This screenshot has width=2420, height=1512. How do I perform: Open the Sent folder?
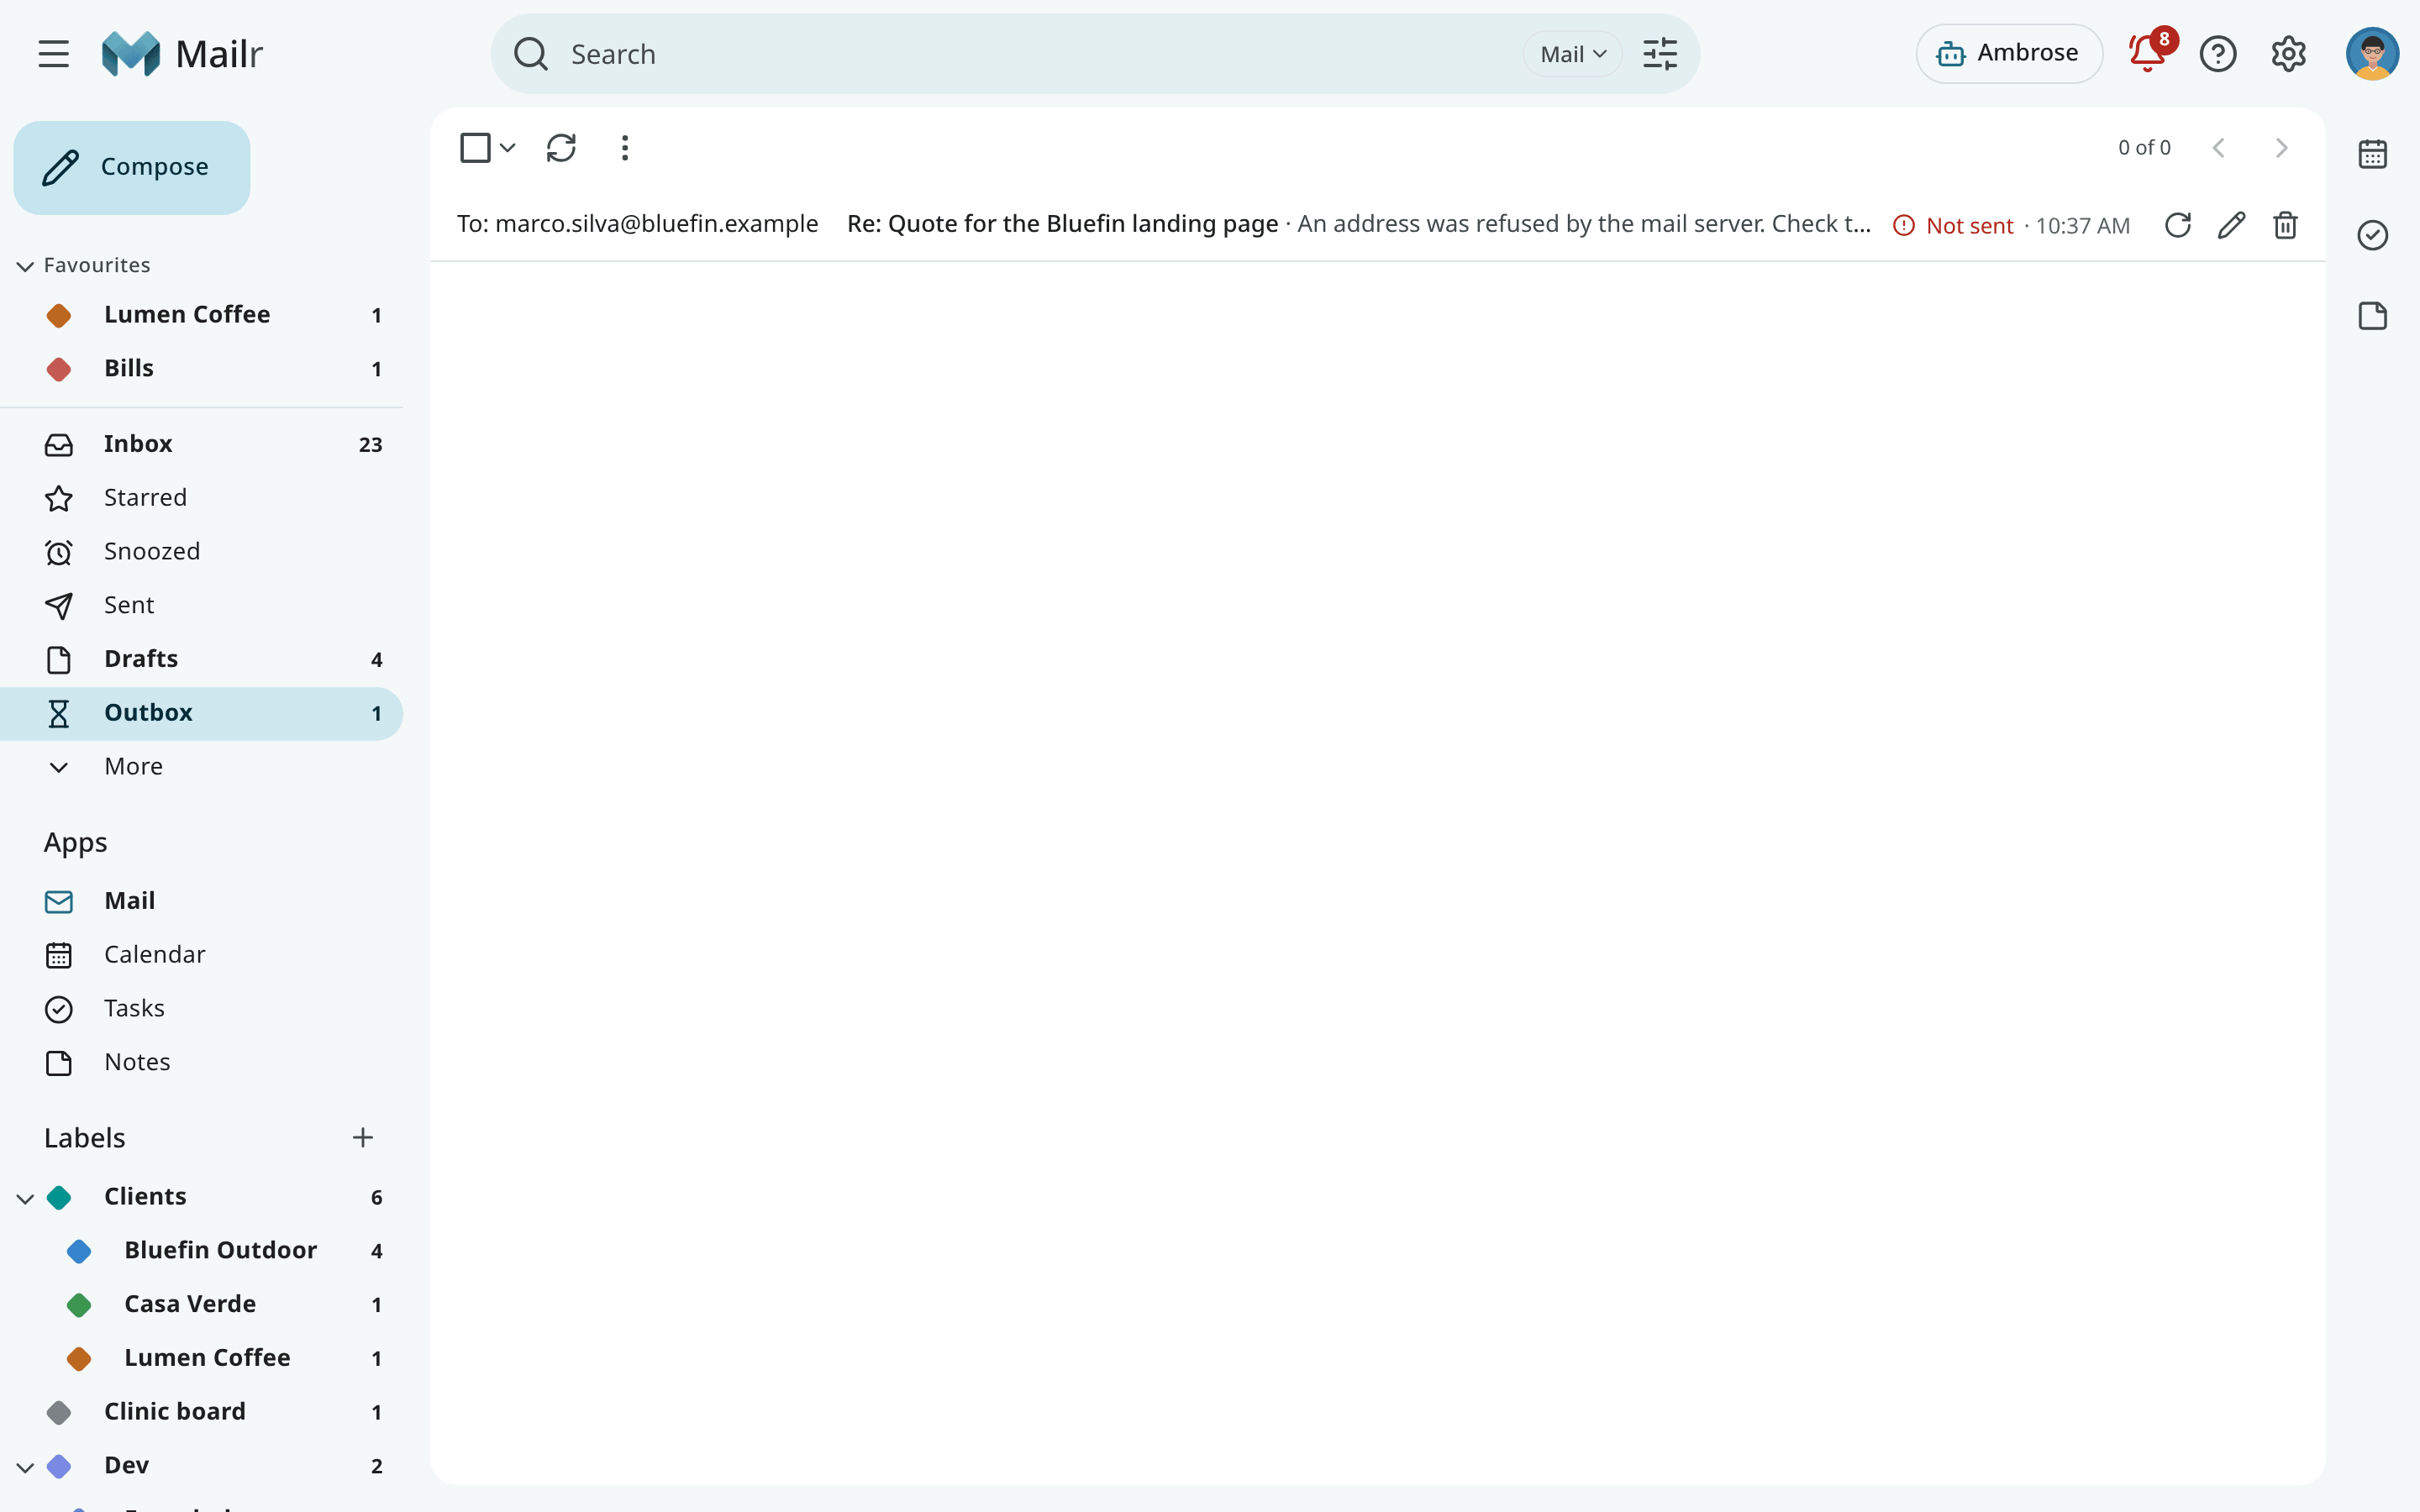point(201,605)
